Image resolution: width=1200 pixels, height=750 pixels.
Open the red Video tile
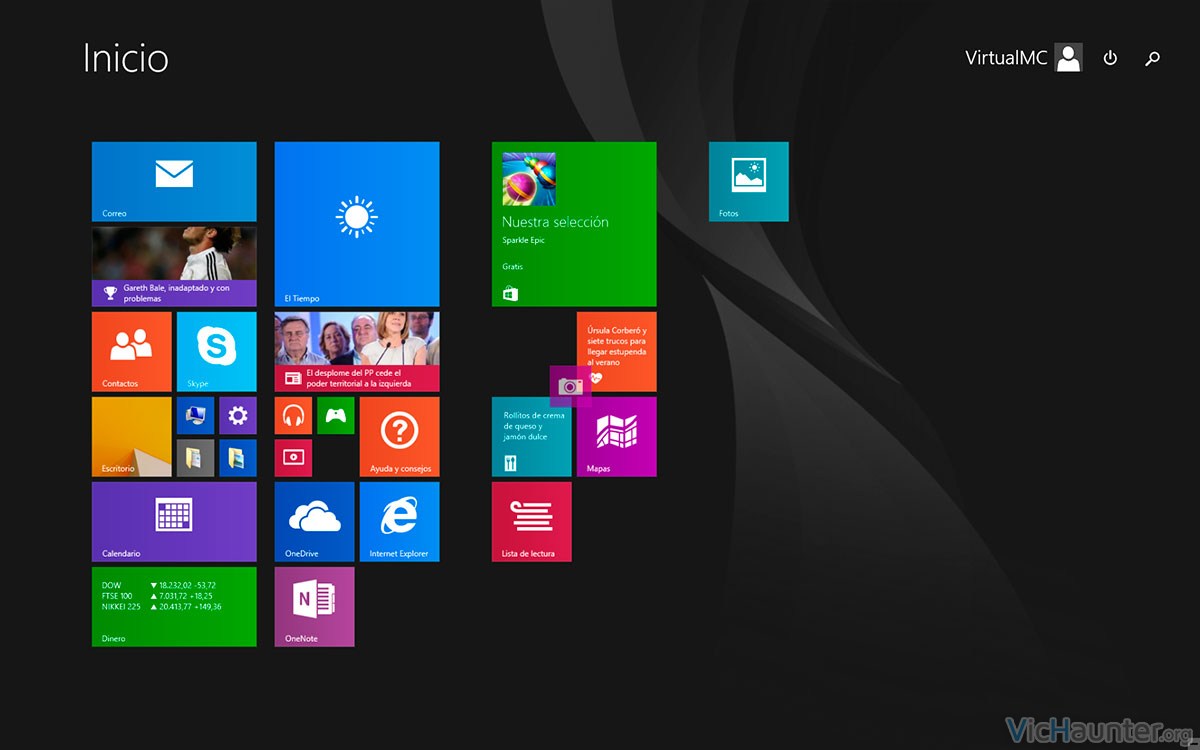[x=293, y=458]
